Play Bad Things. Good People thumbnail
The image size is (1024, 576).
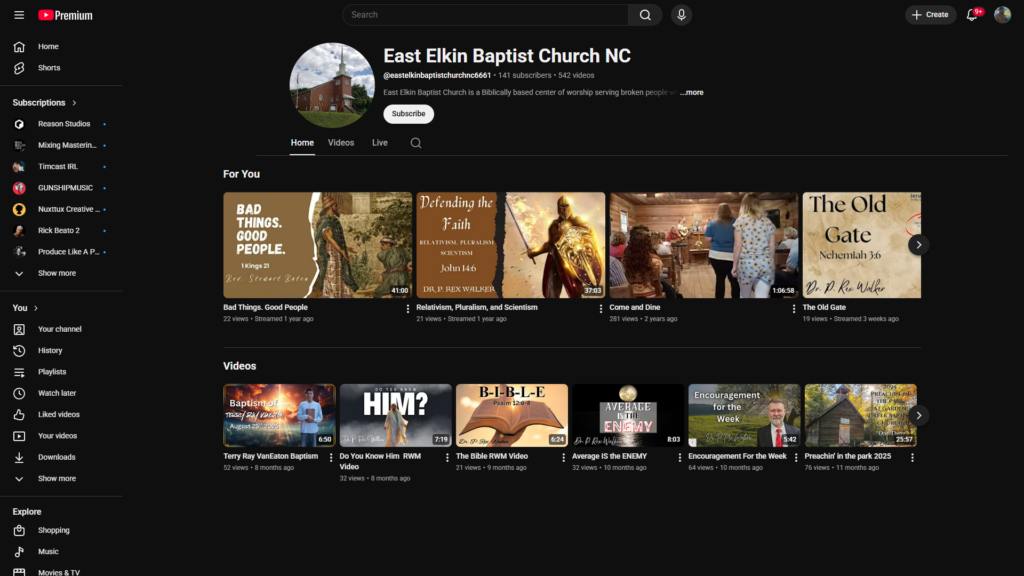click(x=317, y=245)
